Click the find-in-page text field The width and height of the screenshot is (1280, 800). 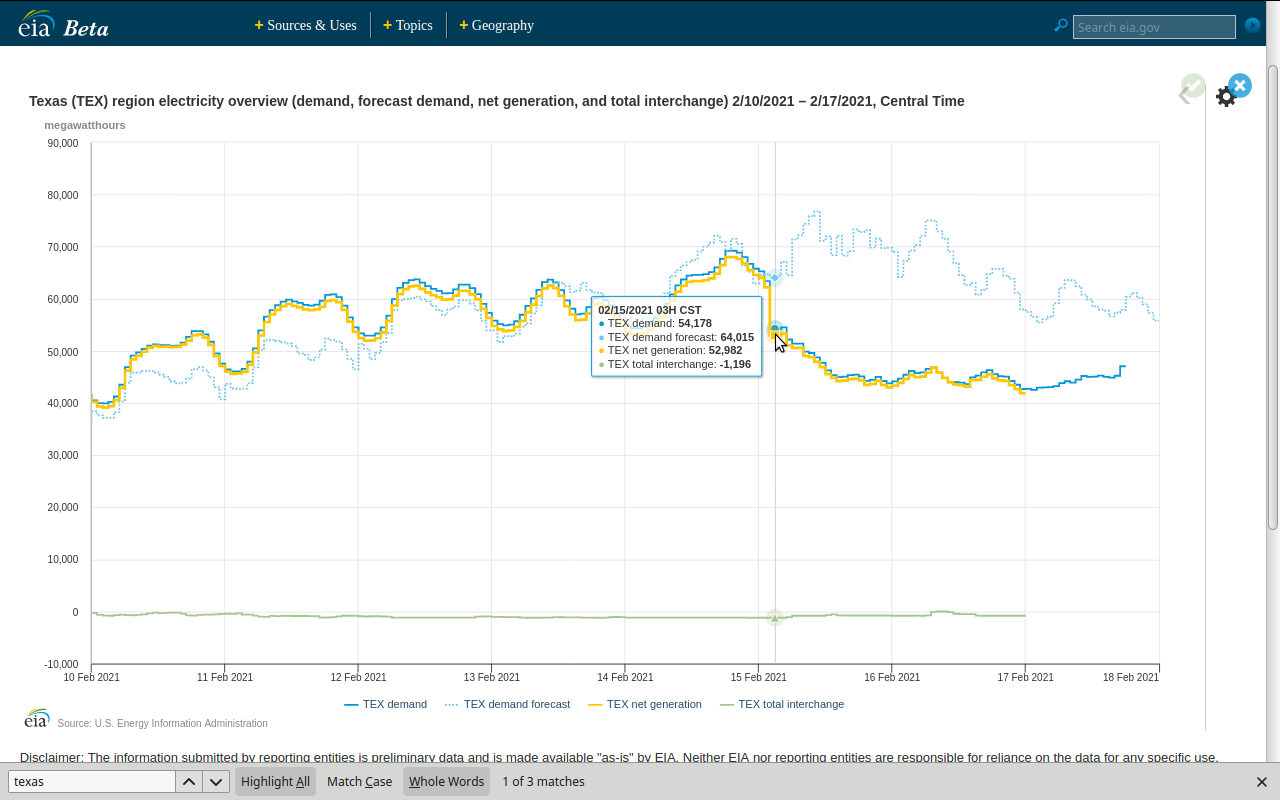(x=92, y=782)
